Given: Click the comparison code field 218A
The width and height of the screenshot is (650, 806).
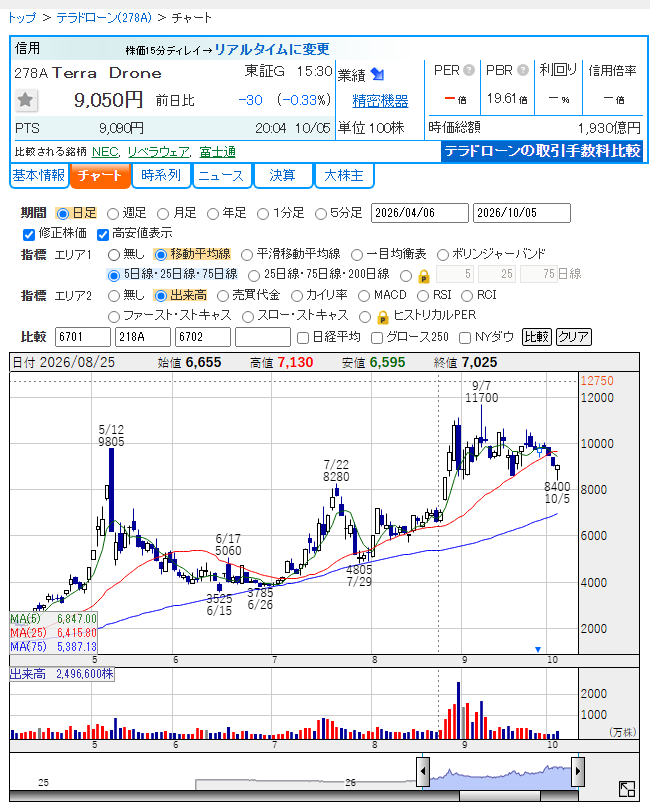Looking at the screenshot, I should (x=143, y=337).
